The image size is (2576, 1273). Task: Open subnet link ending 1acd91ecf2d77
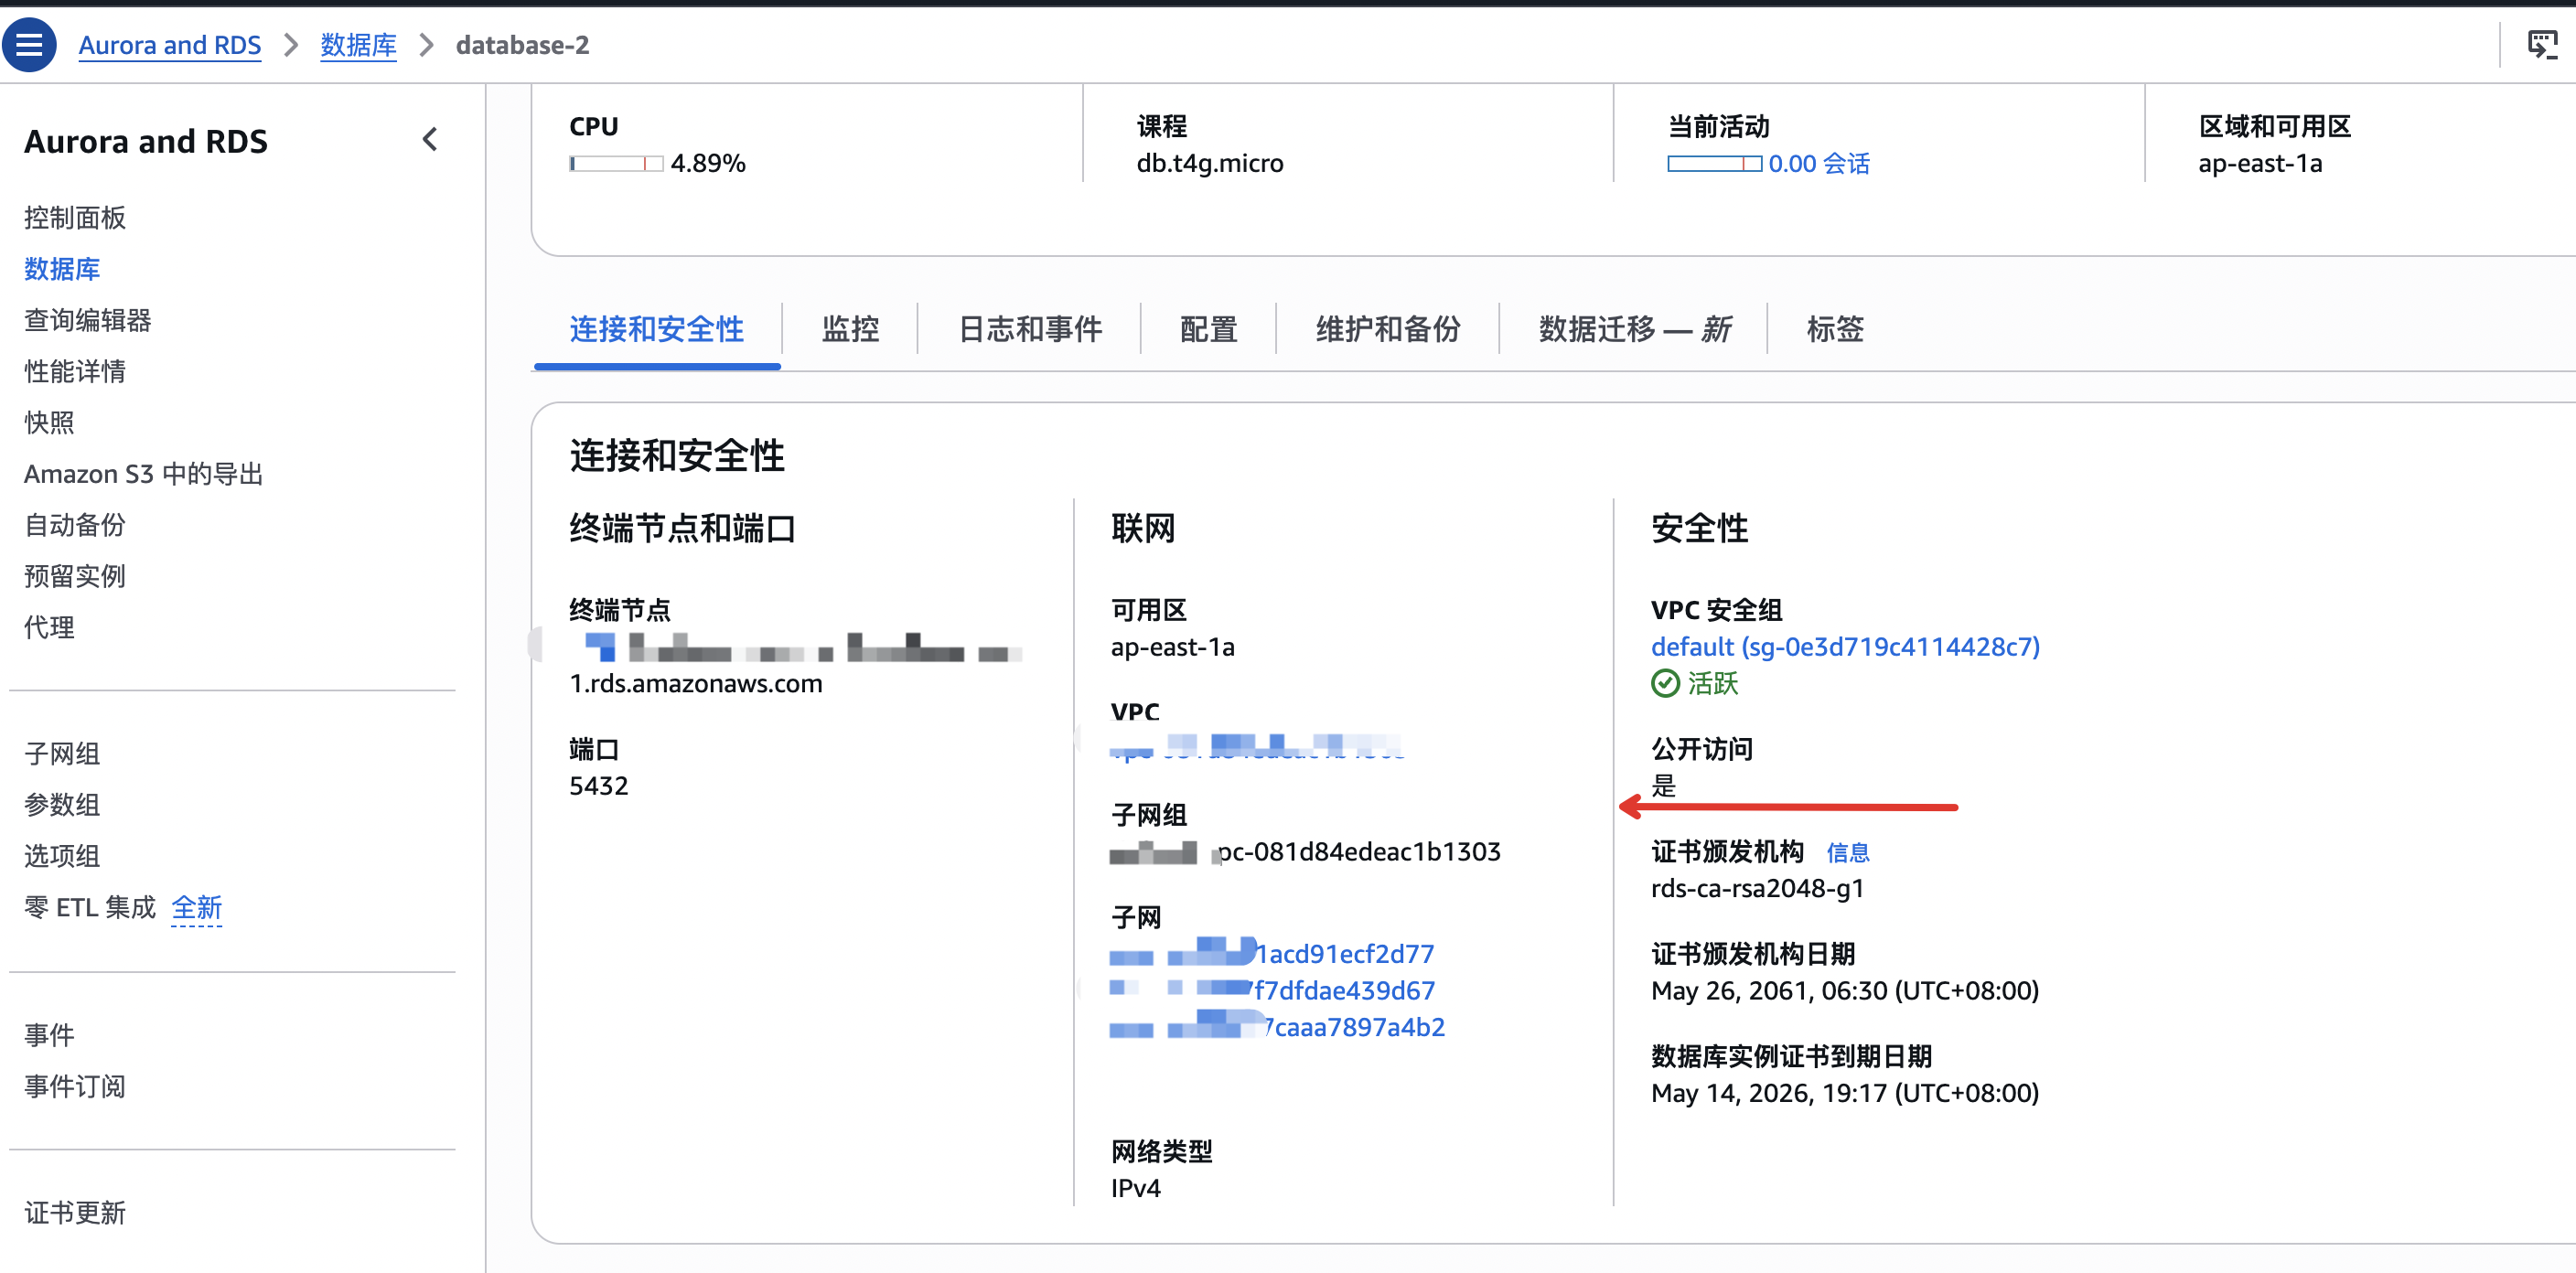point(1272,954)
